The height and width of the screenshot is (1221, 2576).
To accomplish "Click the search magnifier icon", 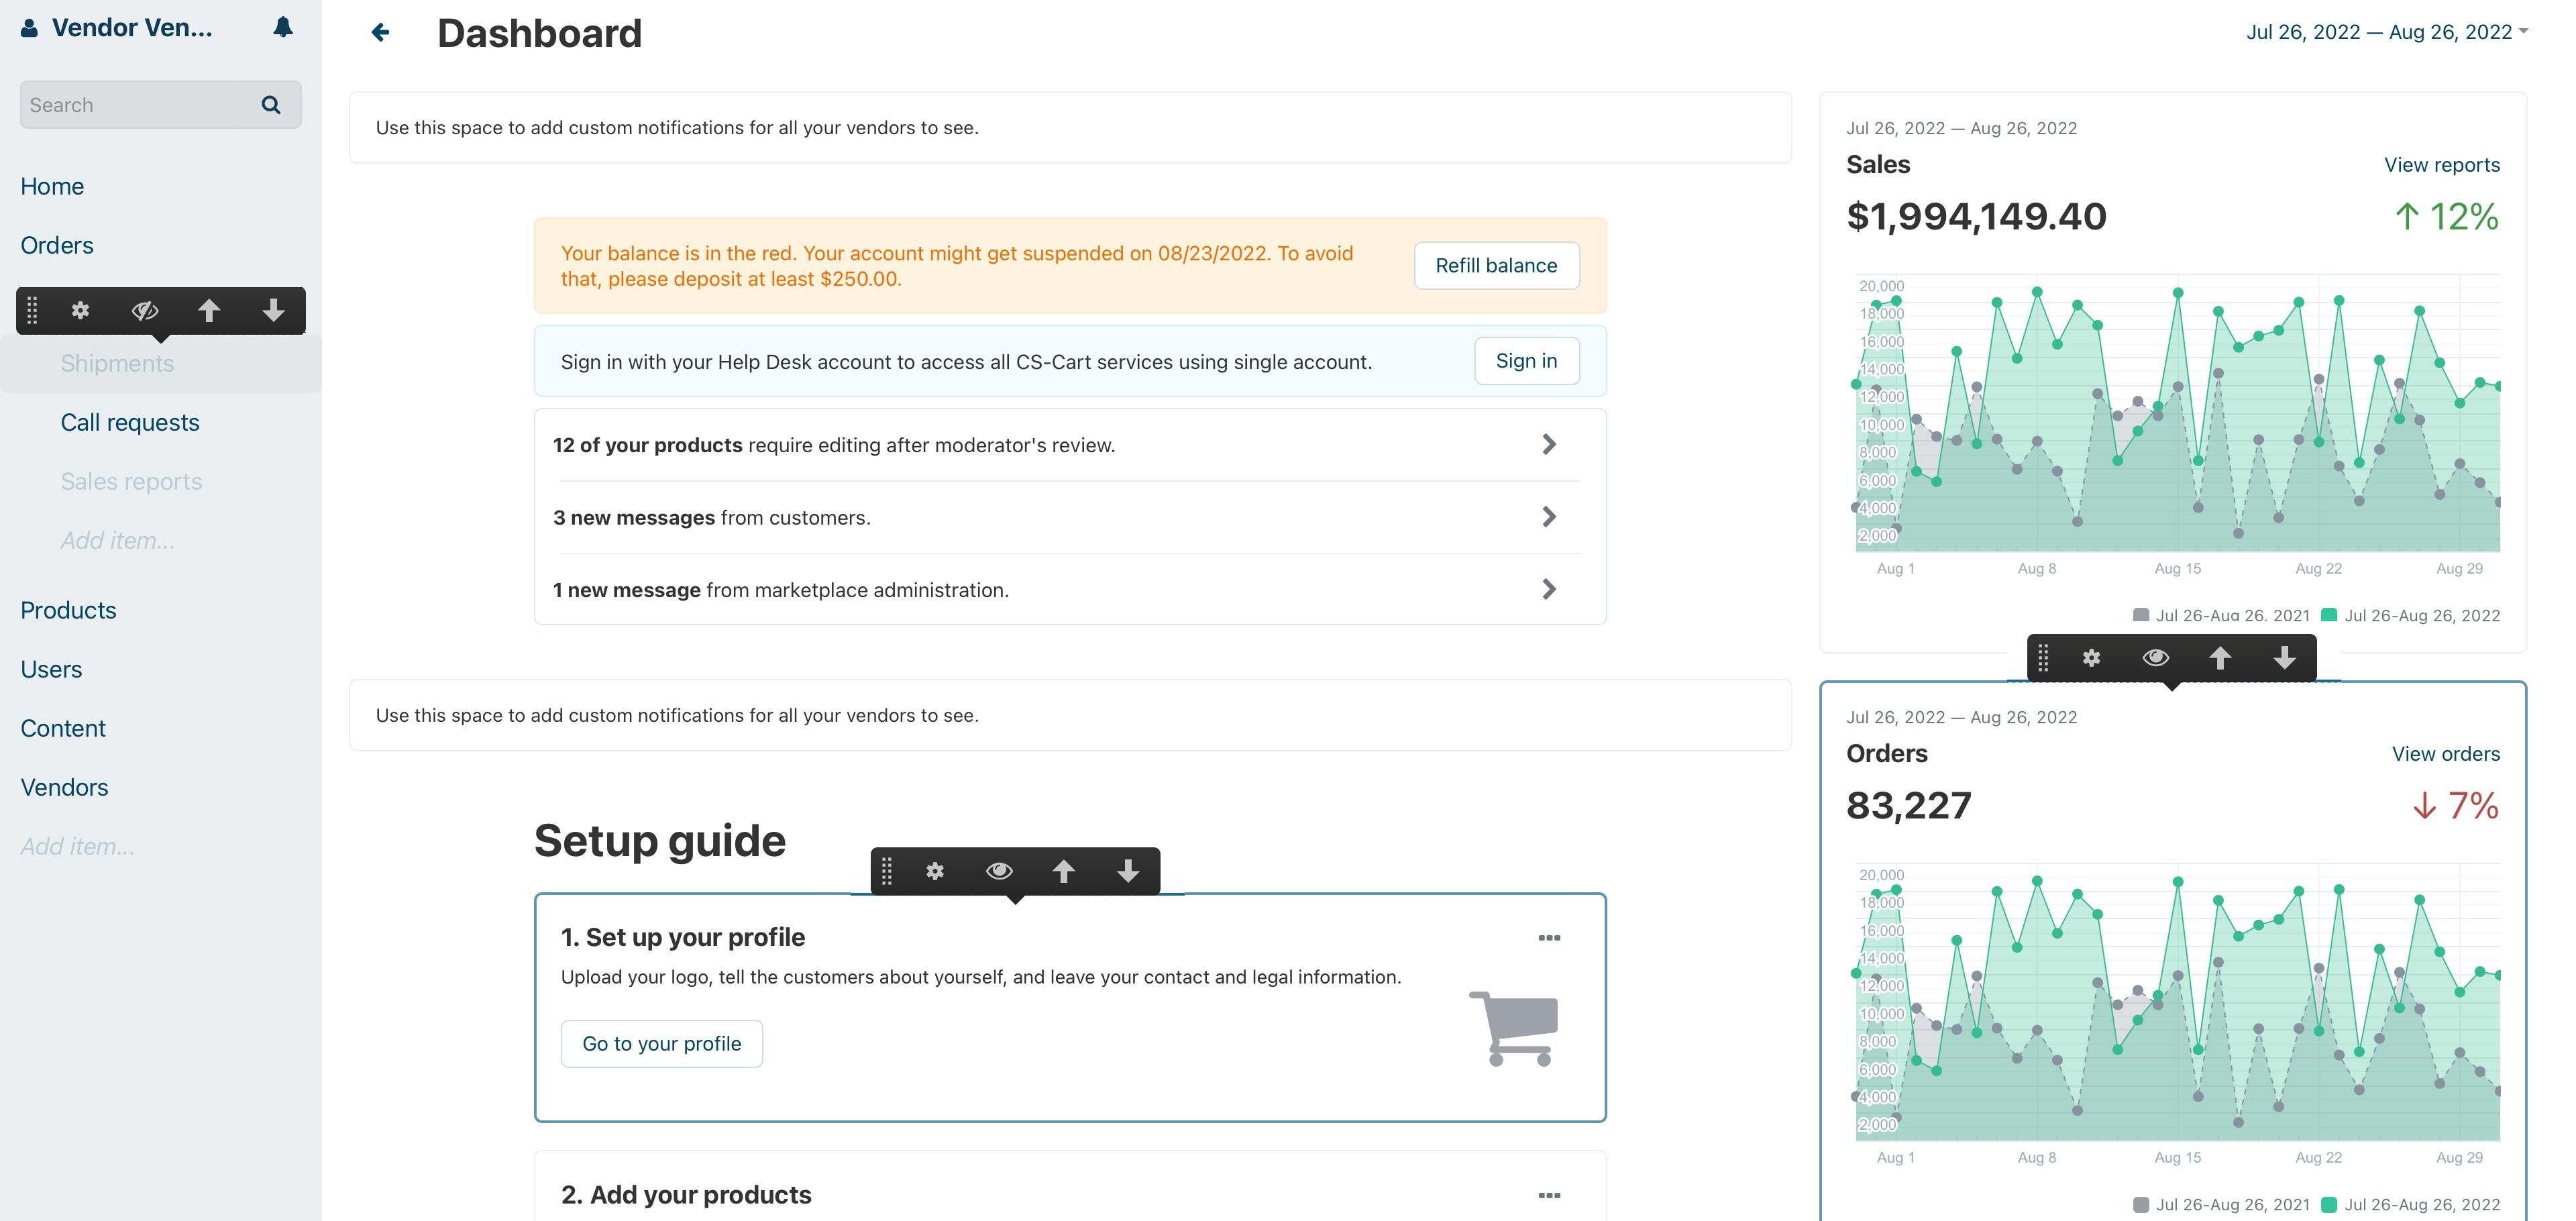I will pos(270,105).
